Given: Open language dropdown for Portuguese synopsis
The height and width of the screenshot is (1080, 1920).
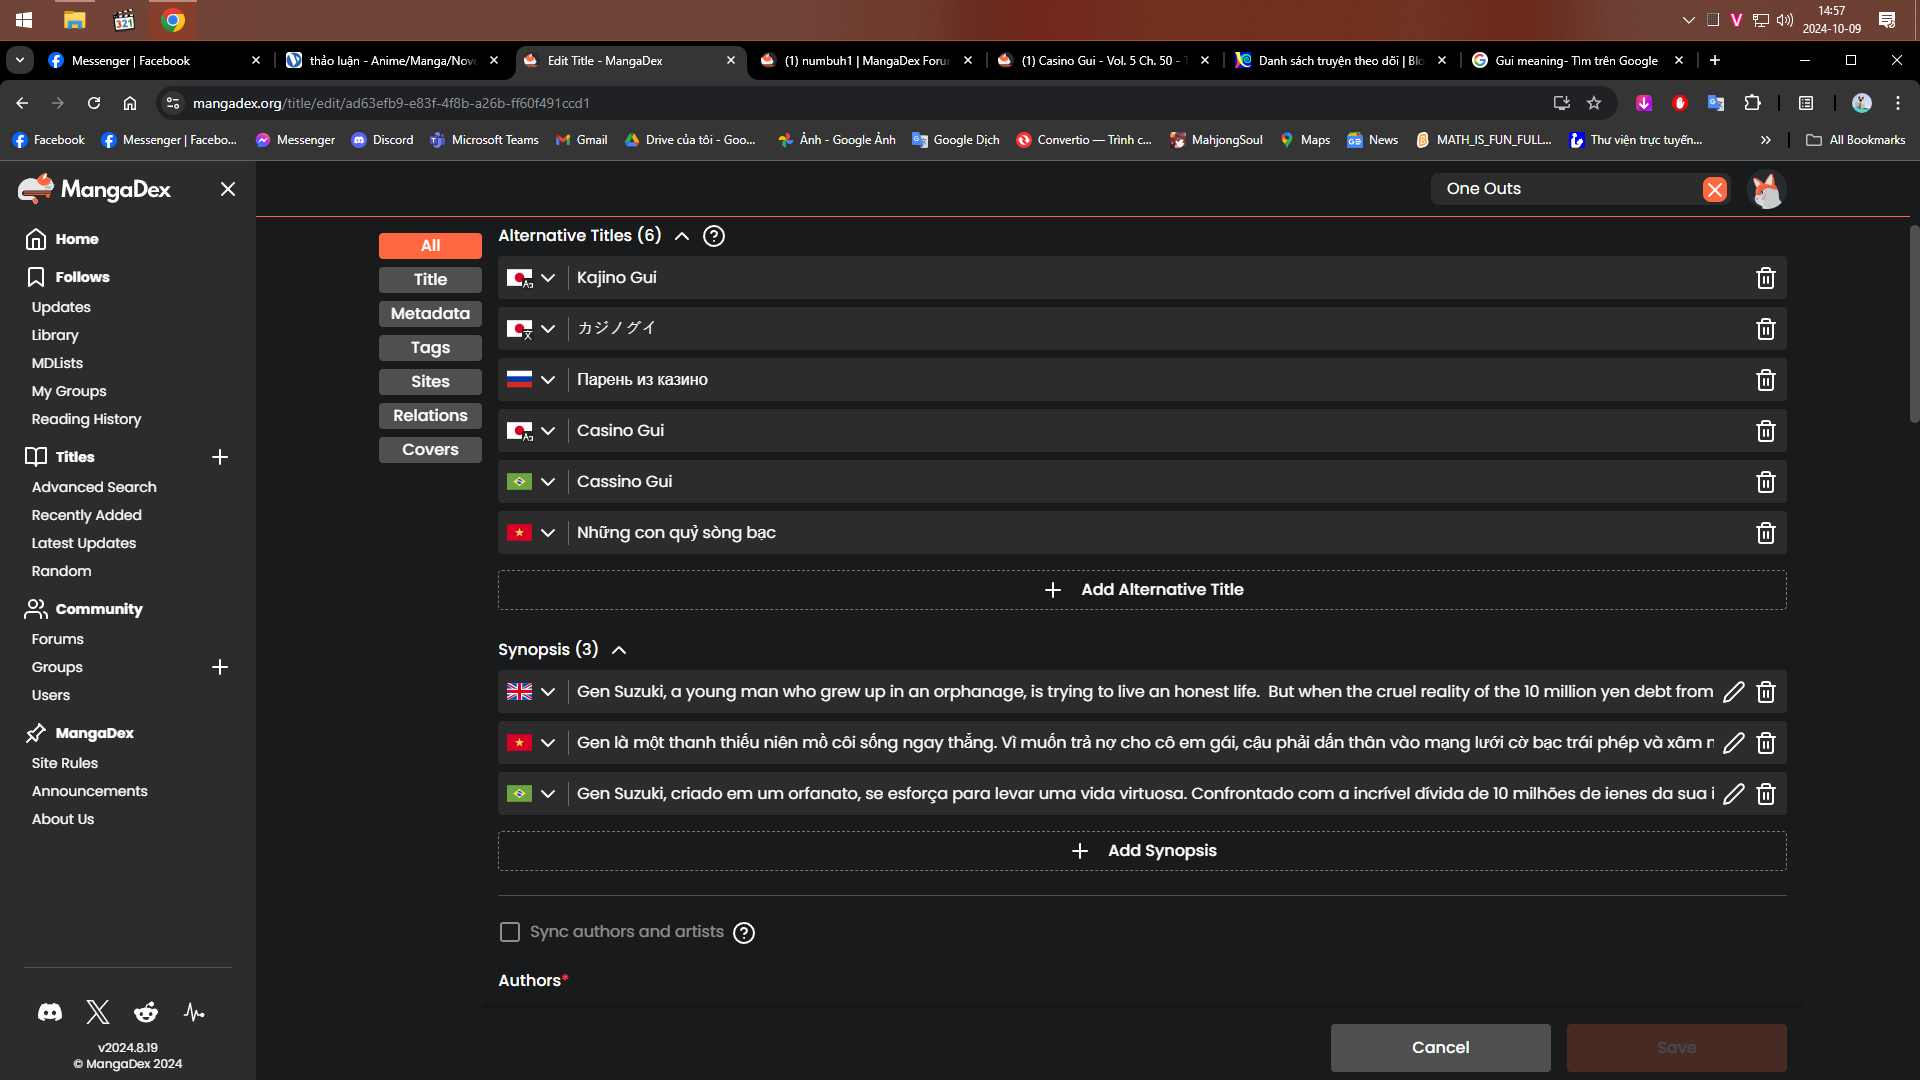Looking at the screenshot, I should click(x=547, y=794).
